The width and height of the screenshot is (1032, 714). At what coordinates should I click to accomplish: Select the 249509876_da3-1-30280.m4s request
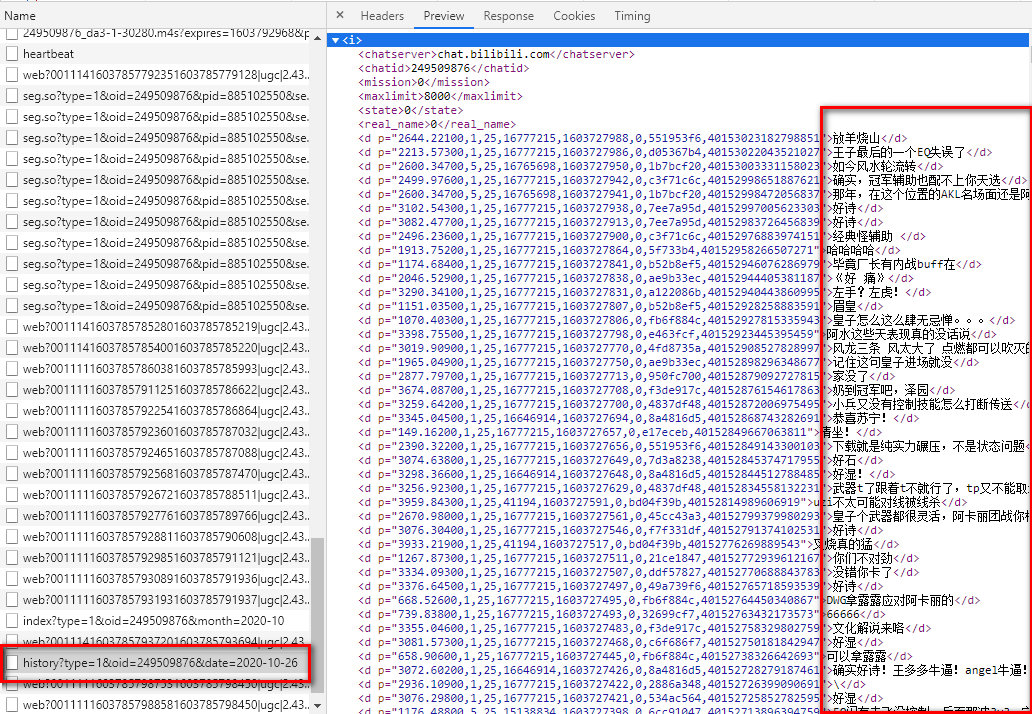click(x=157, y=33)
